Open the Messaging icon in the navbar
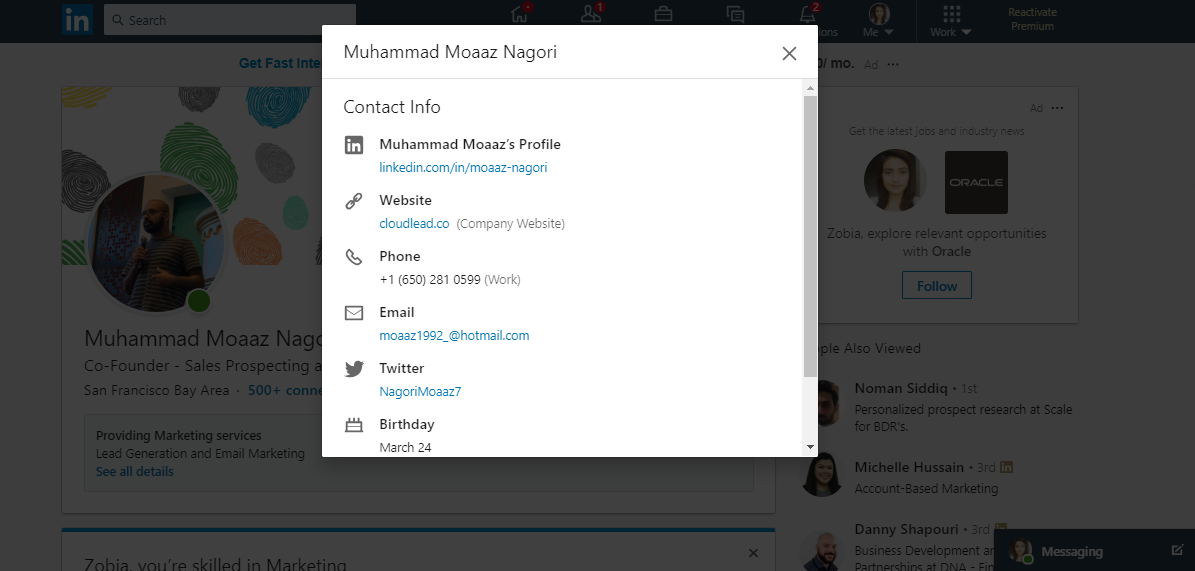The height and width of the screenshot is (571, 1195). [735, 14]
